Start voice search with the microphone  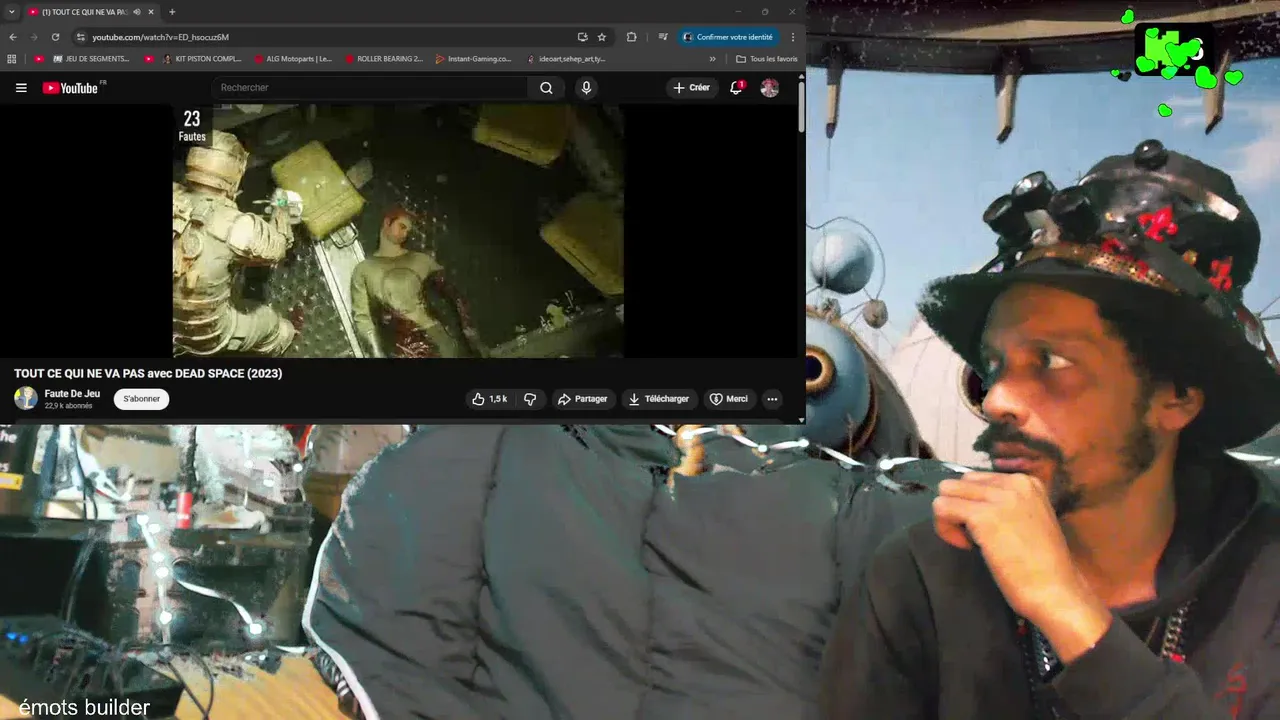(x=586, y=88)
